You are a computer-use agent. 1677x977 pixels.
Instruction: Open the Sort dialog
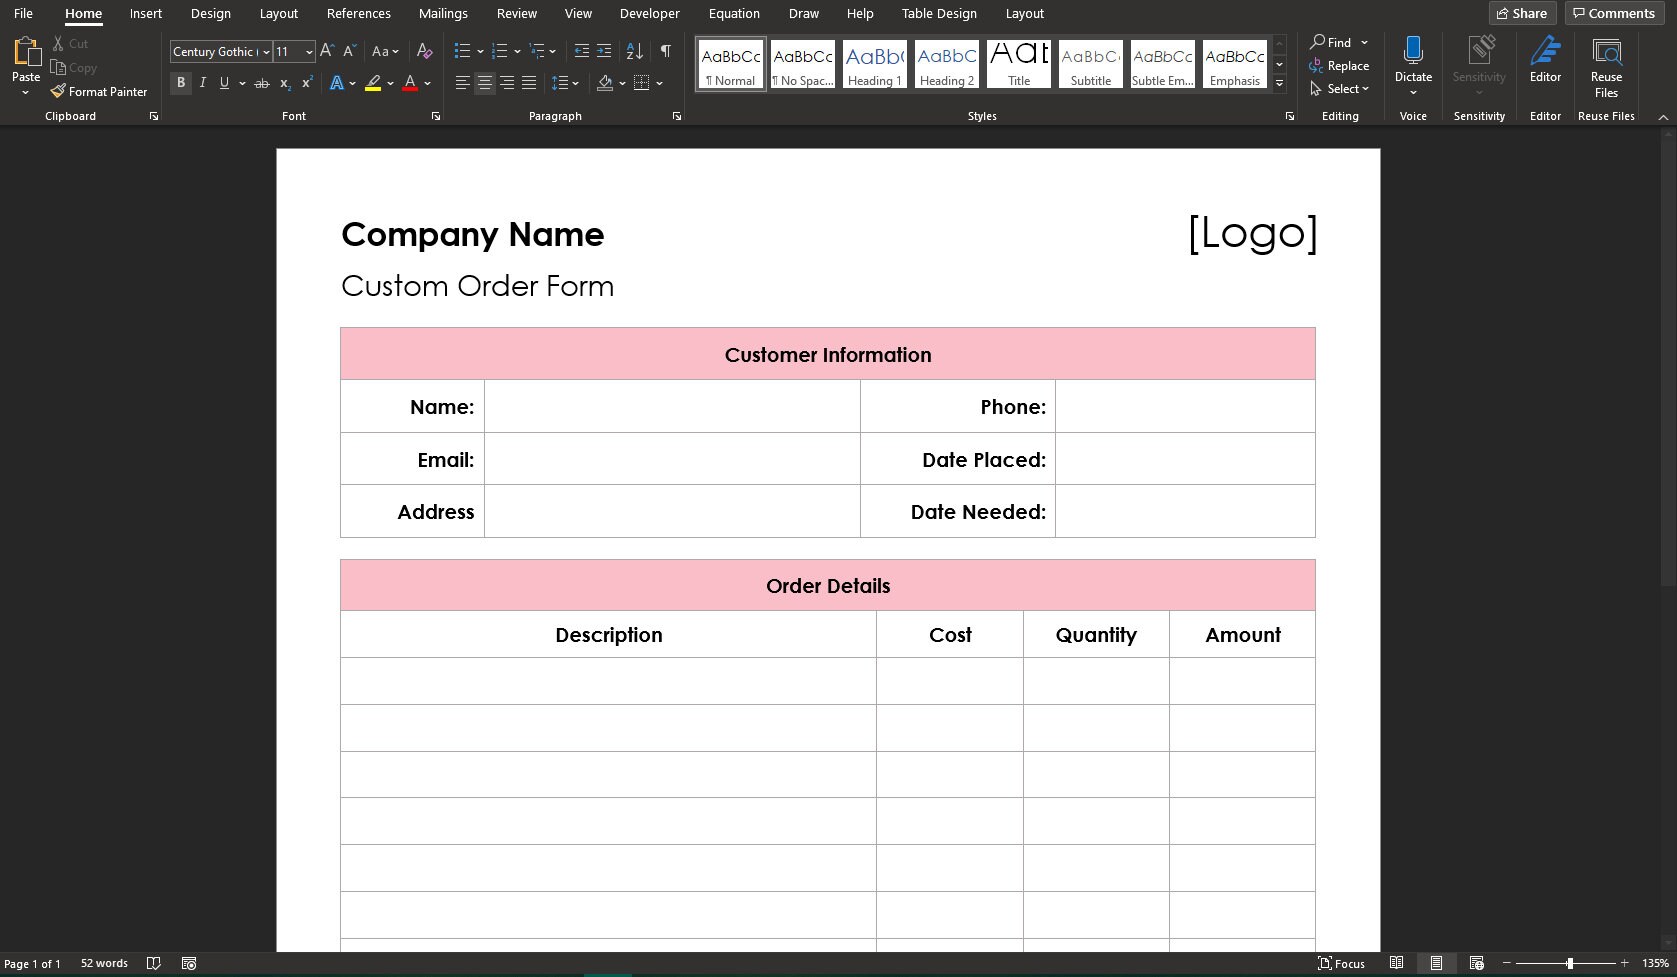(x=633, y=50)
